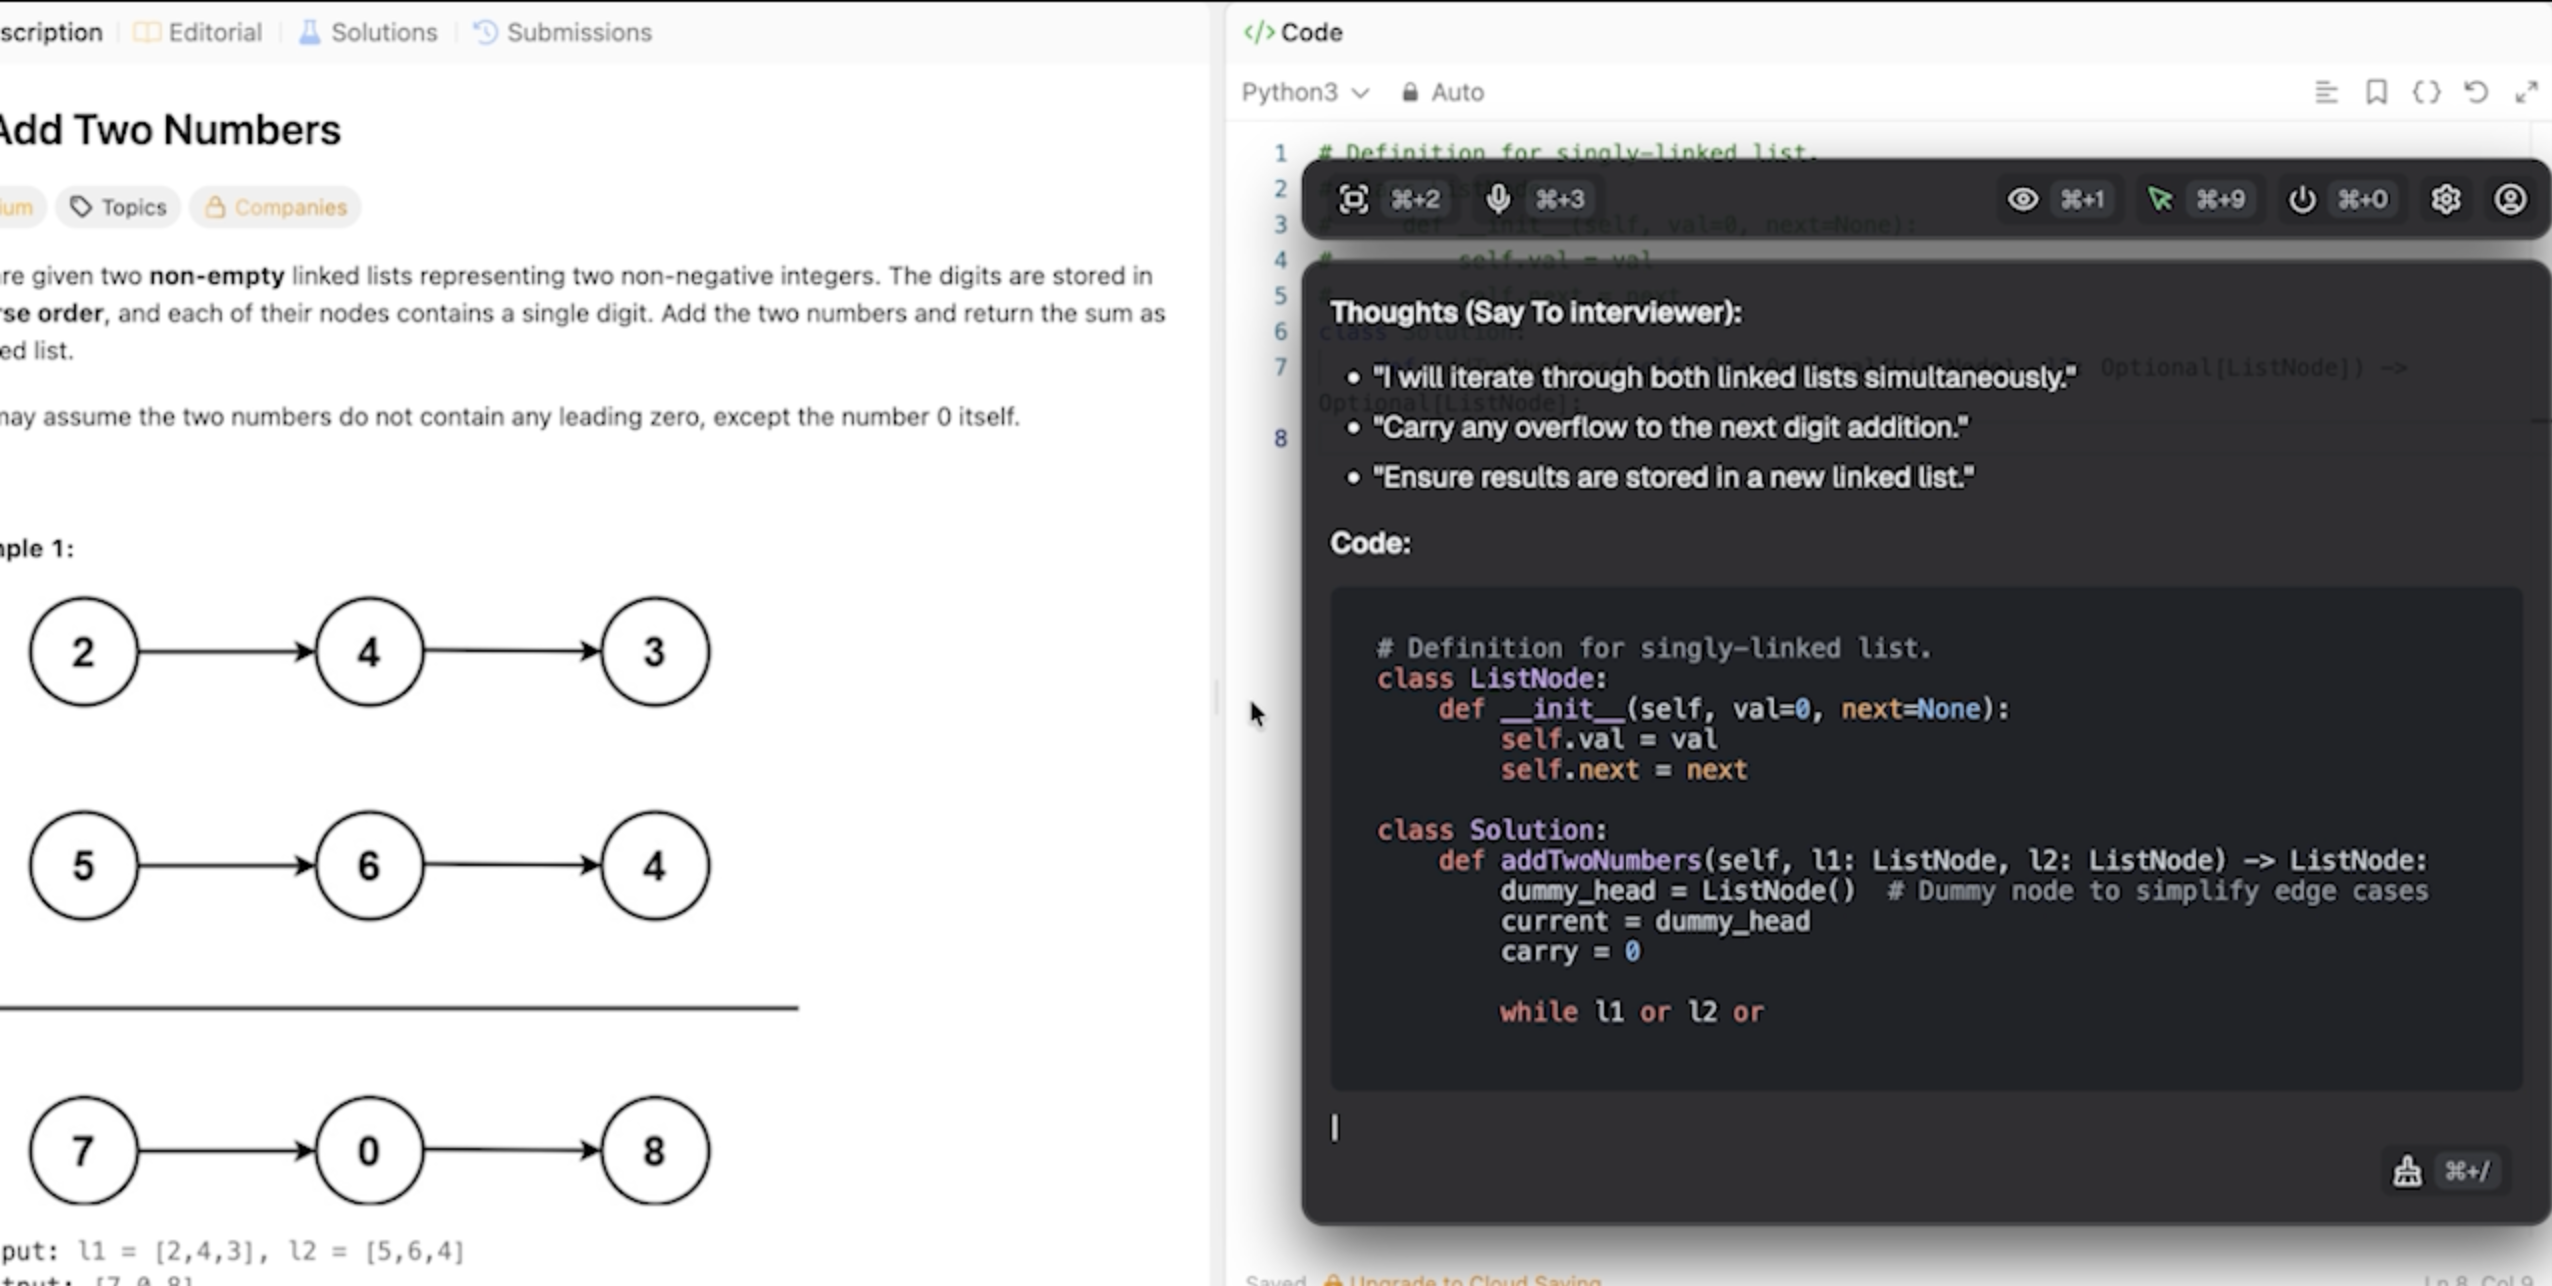Click the bookmark icon above the code editor
This screenshot has width=2552, height=1286.
click(x=2375, y=92)
